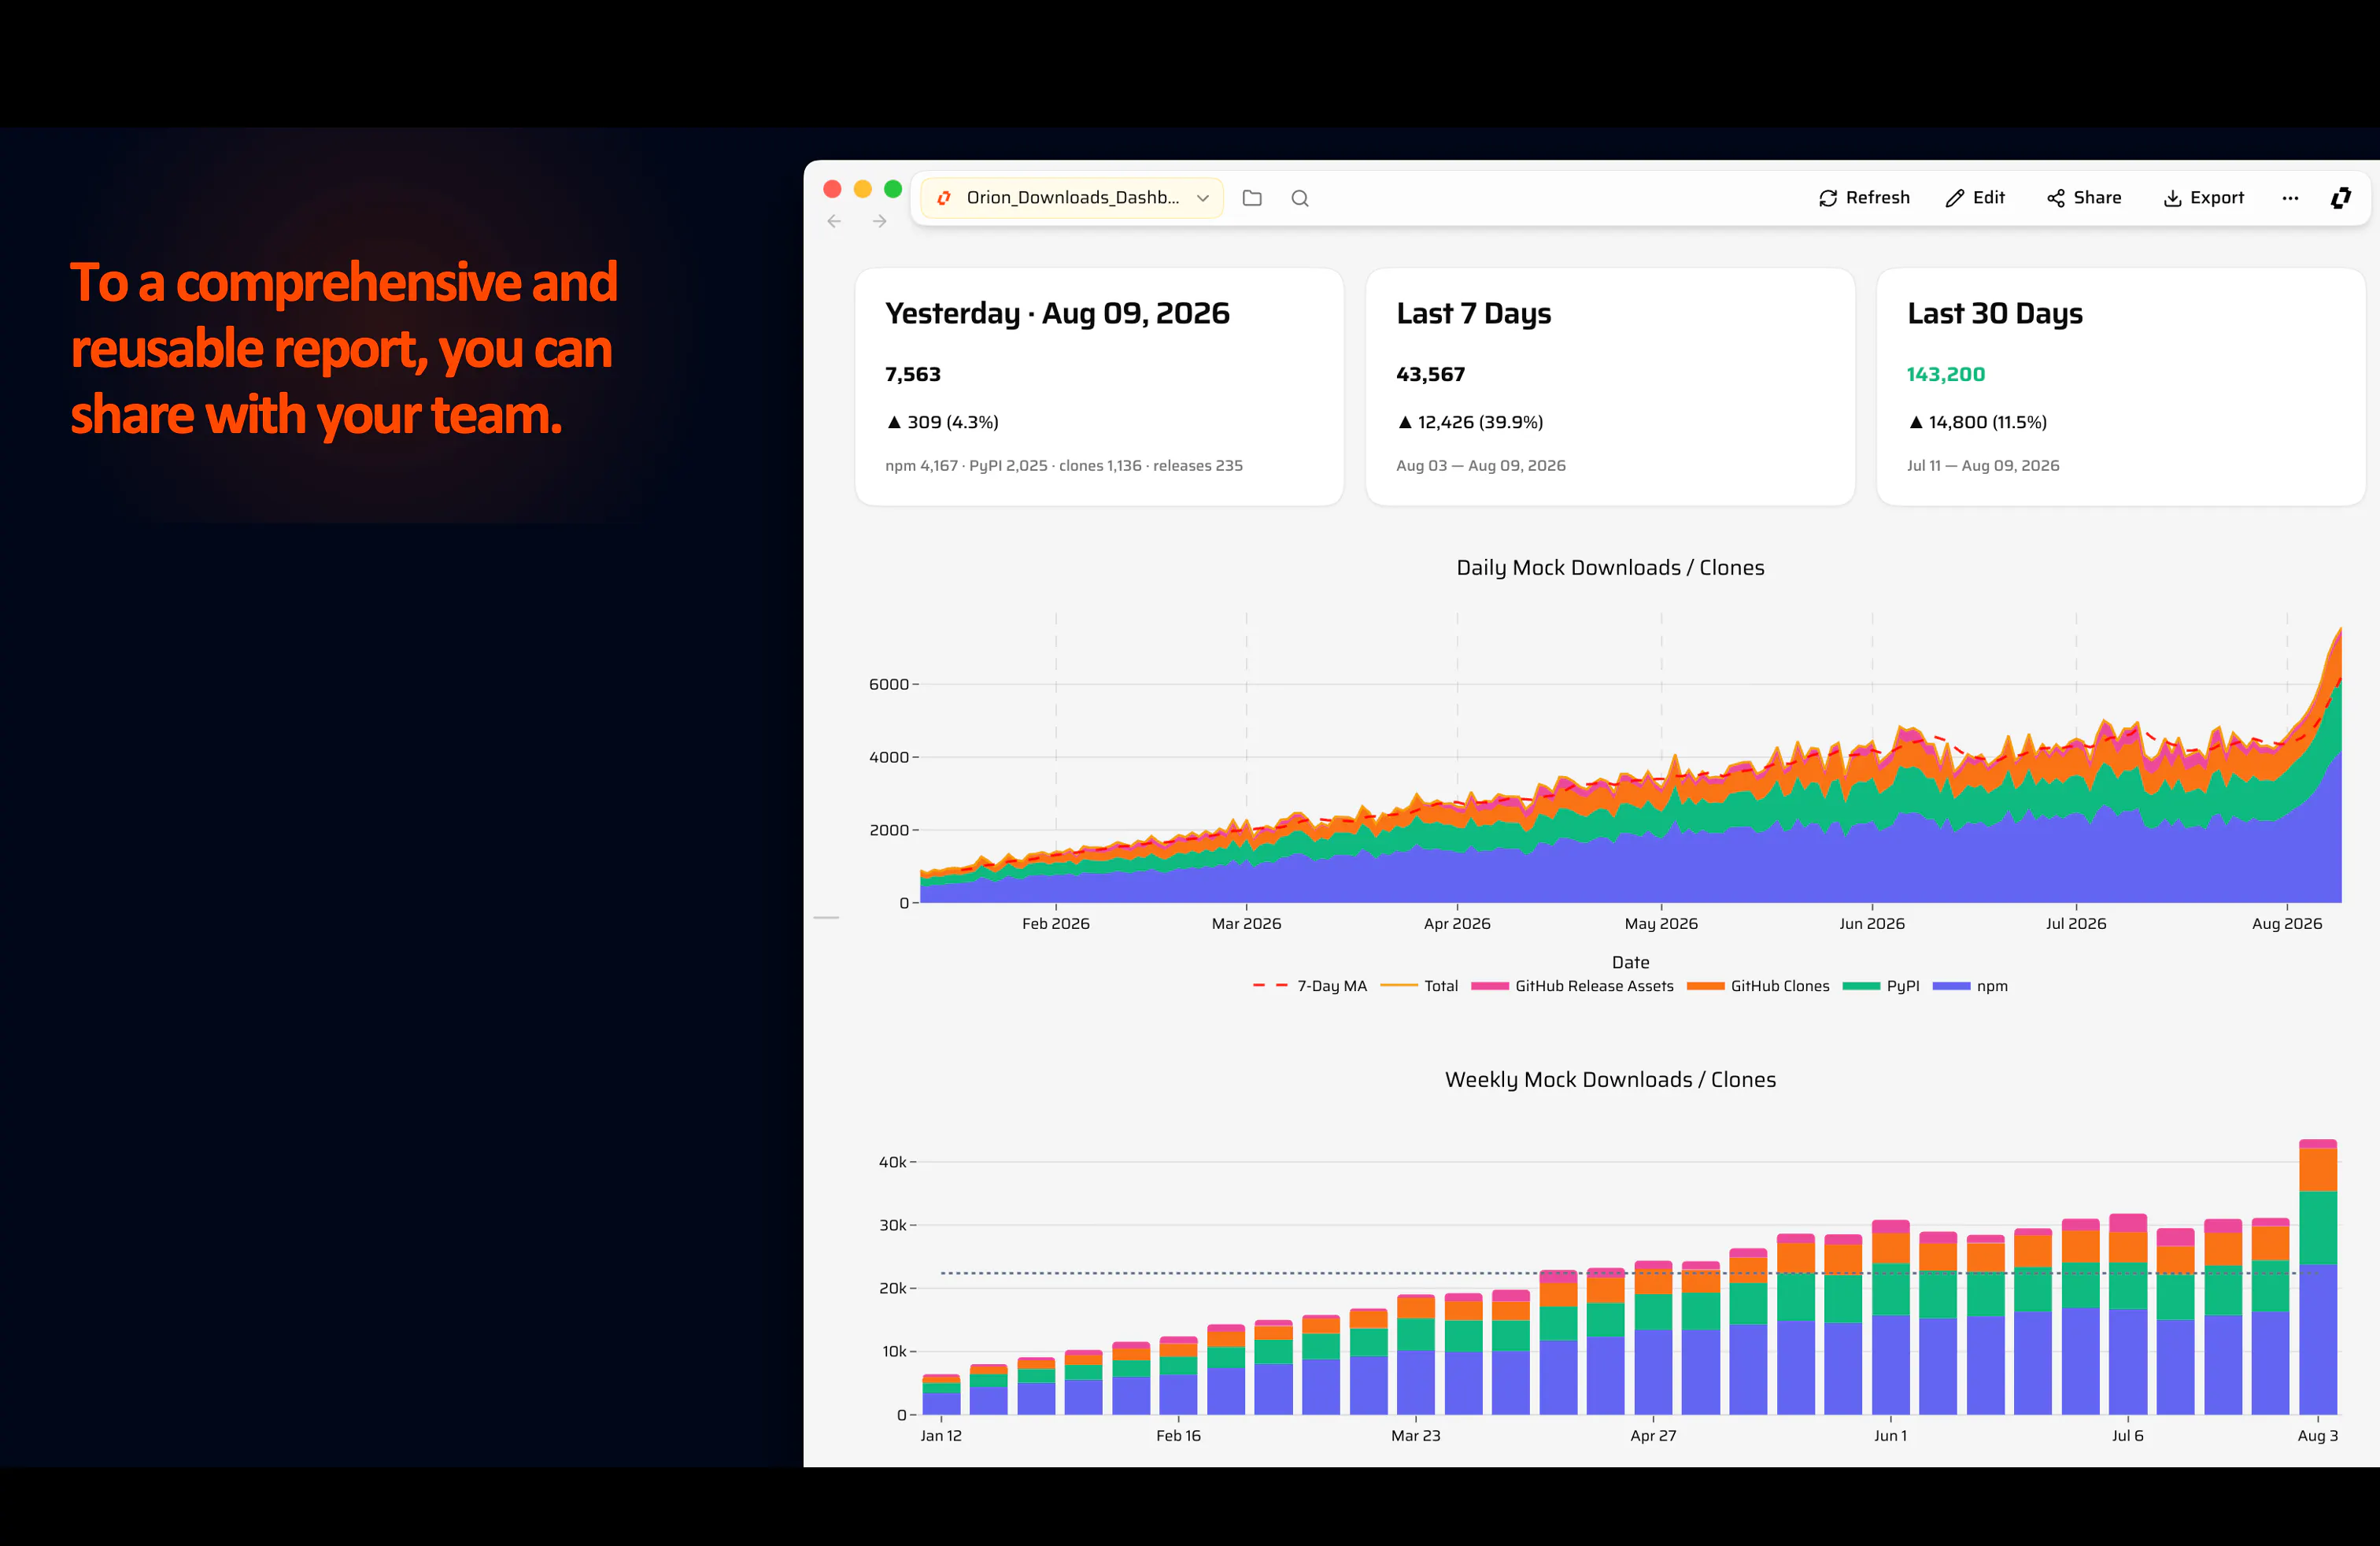Viewport: 2380px width, 1546px height.
Task: Click the 40k y-axis label on weekly chart
Action: pyautogui.click(x=893, y=1162)
